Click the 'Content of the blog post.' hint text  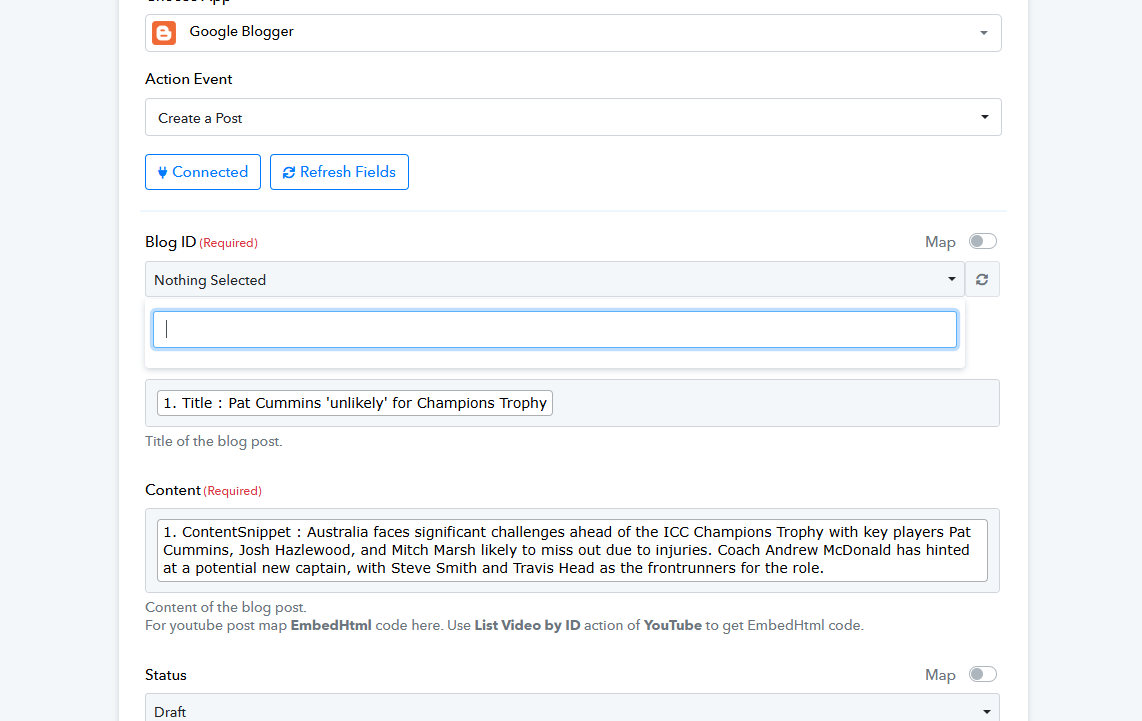pyautogui.click(x=226, y=607)
